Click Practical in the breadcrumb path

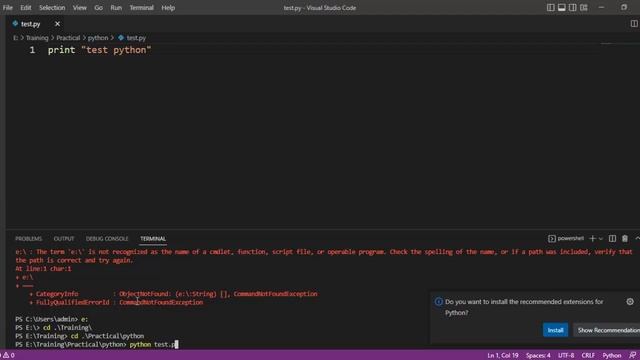coord(68,38)
